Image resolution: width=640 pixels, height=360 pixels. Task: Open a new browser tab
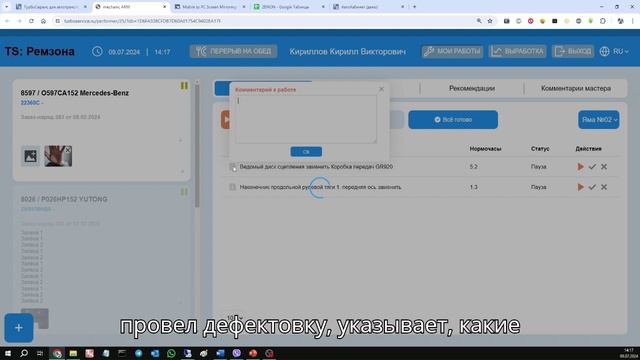tap(414, 7)
